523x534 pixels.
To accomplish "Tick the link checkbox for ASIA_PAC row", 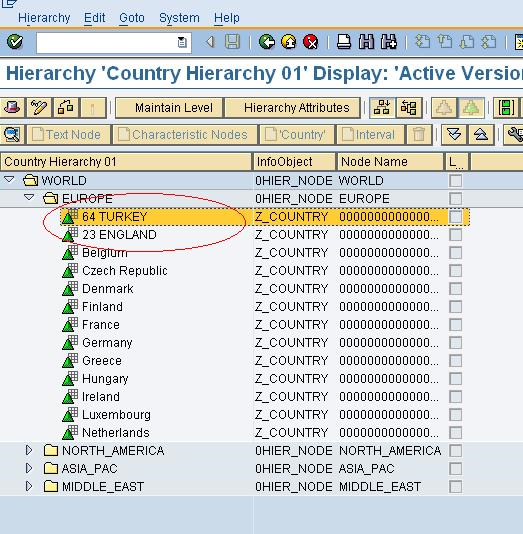I will (x=456, y=469).
